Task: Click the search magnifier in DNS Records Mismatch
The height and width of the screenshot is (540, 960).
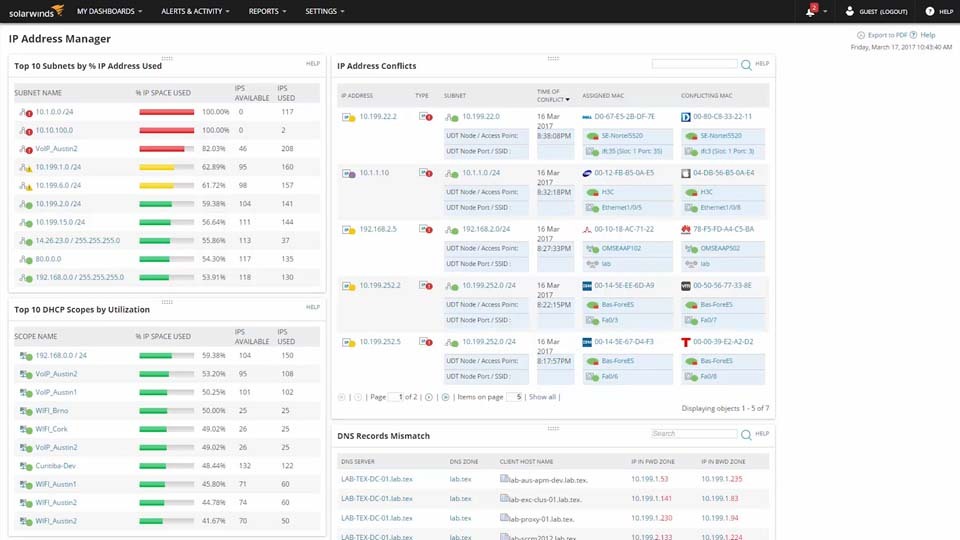Action: 746,435
